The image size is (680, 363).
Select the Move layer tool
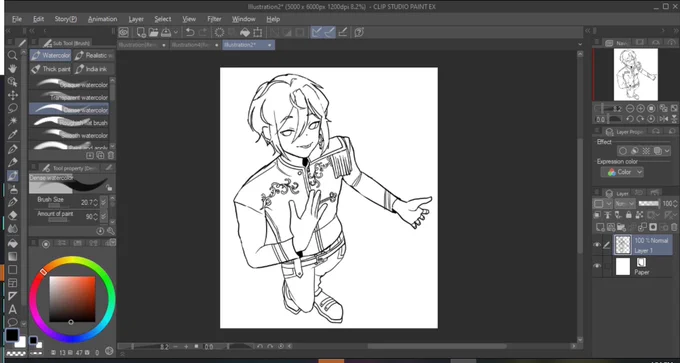13,95
